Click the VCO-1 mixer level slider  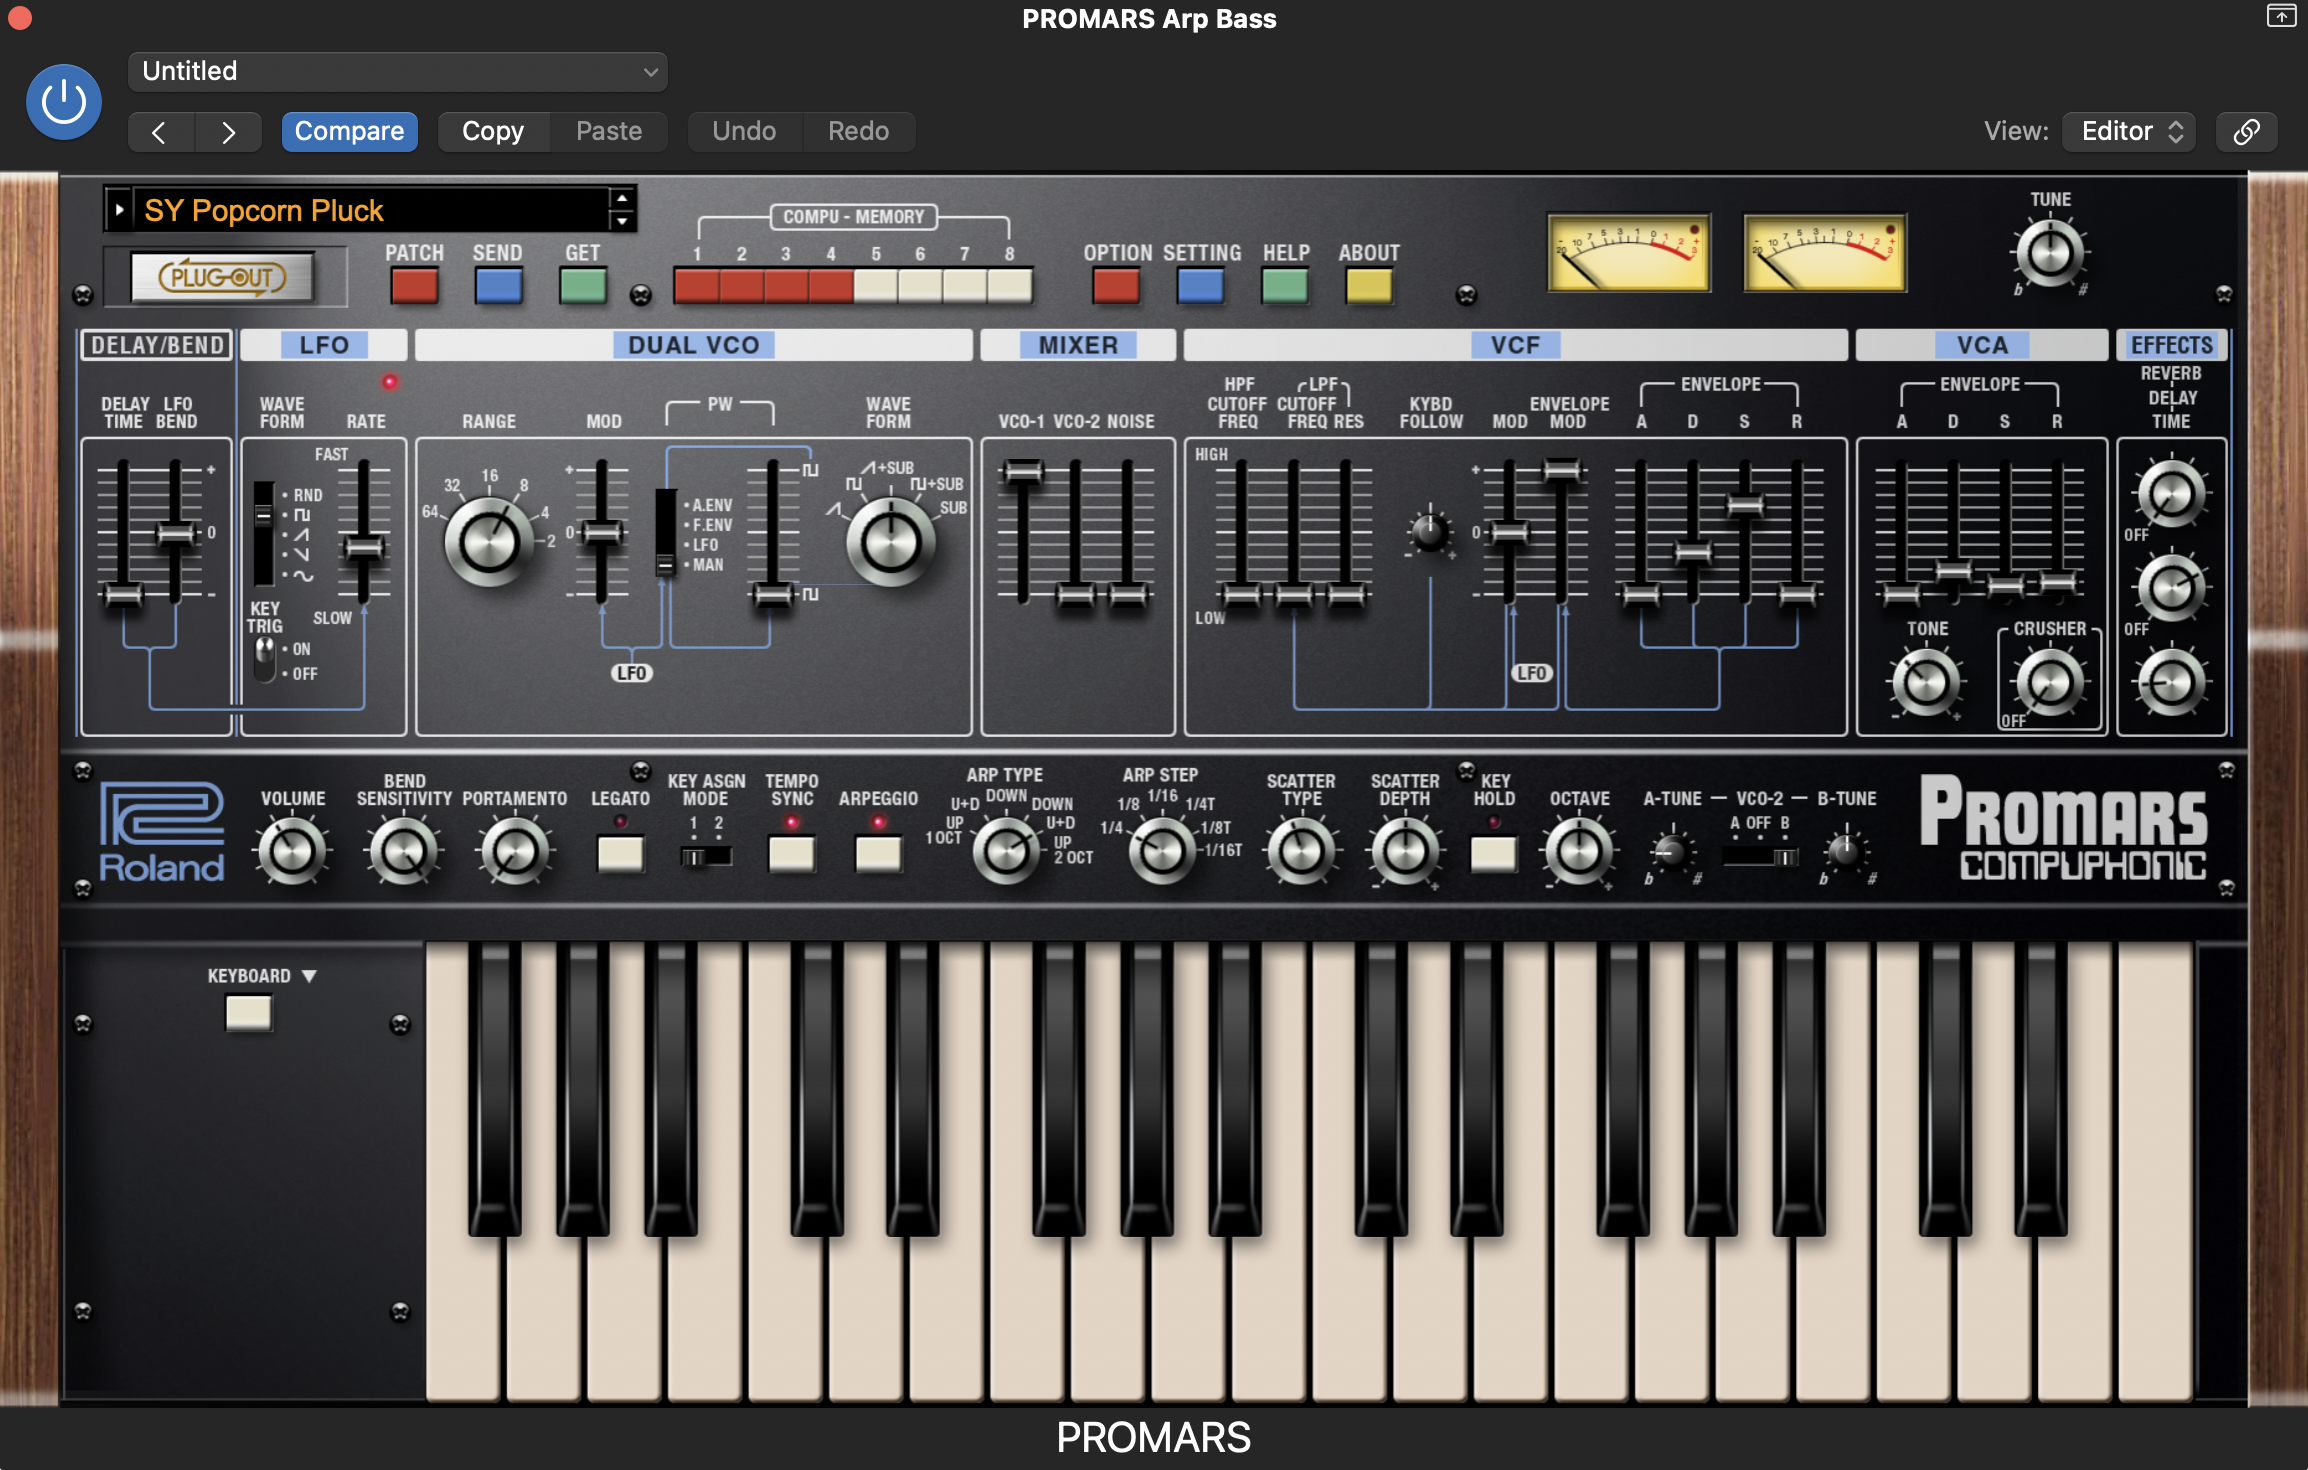click(x=1023, y=473)
